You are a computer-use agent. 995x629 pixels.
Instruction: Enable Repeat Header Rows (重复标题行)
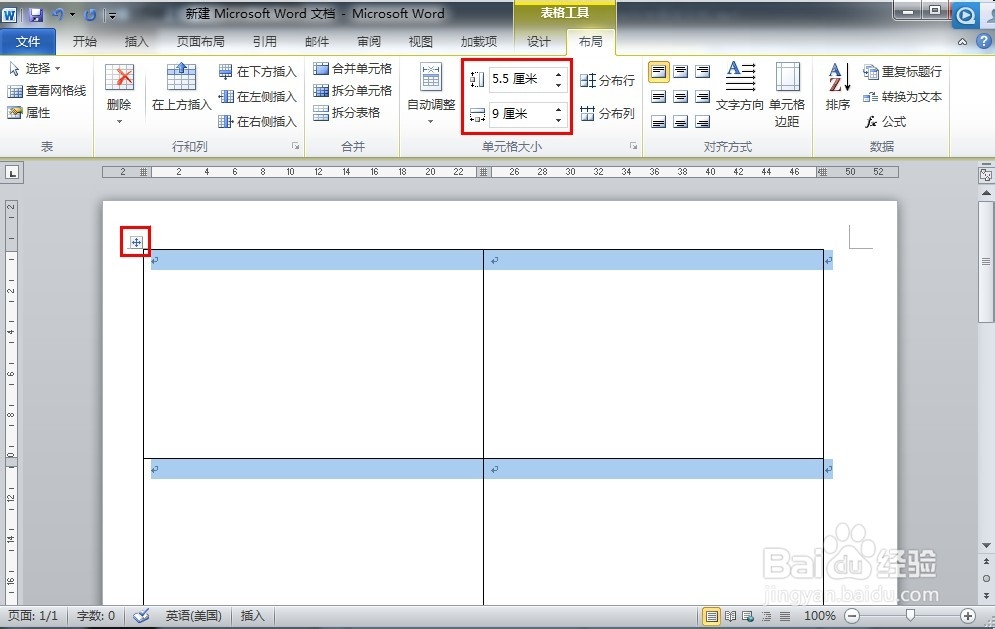[903, 71]
